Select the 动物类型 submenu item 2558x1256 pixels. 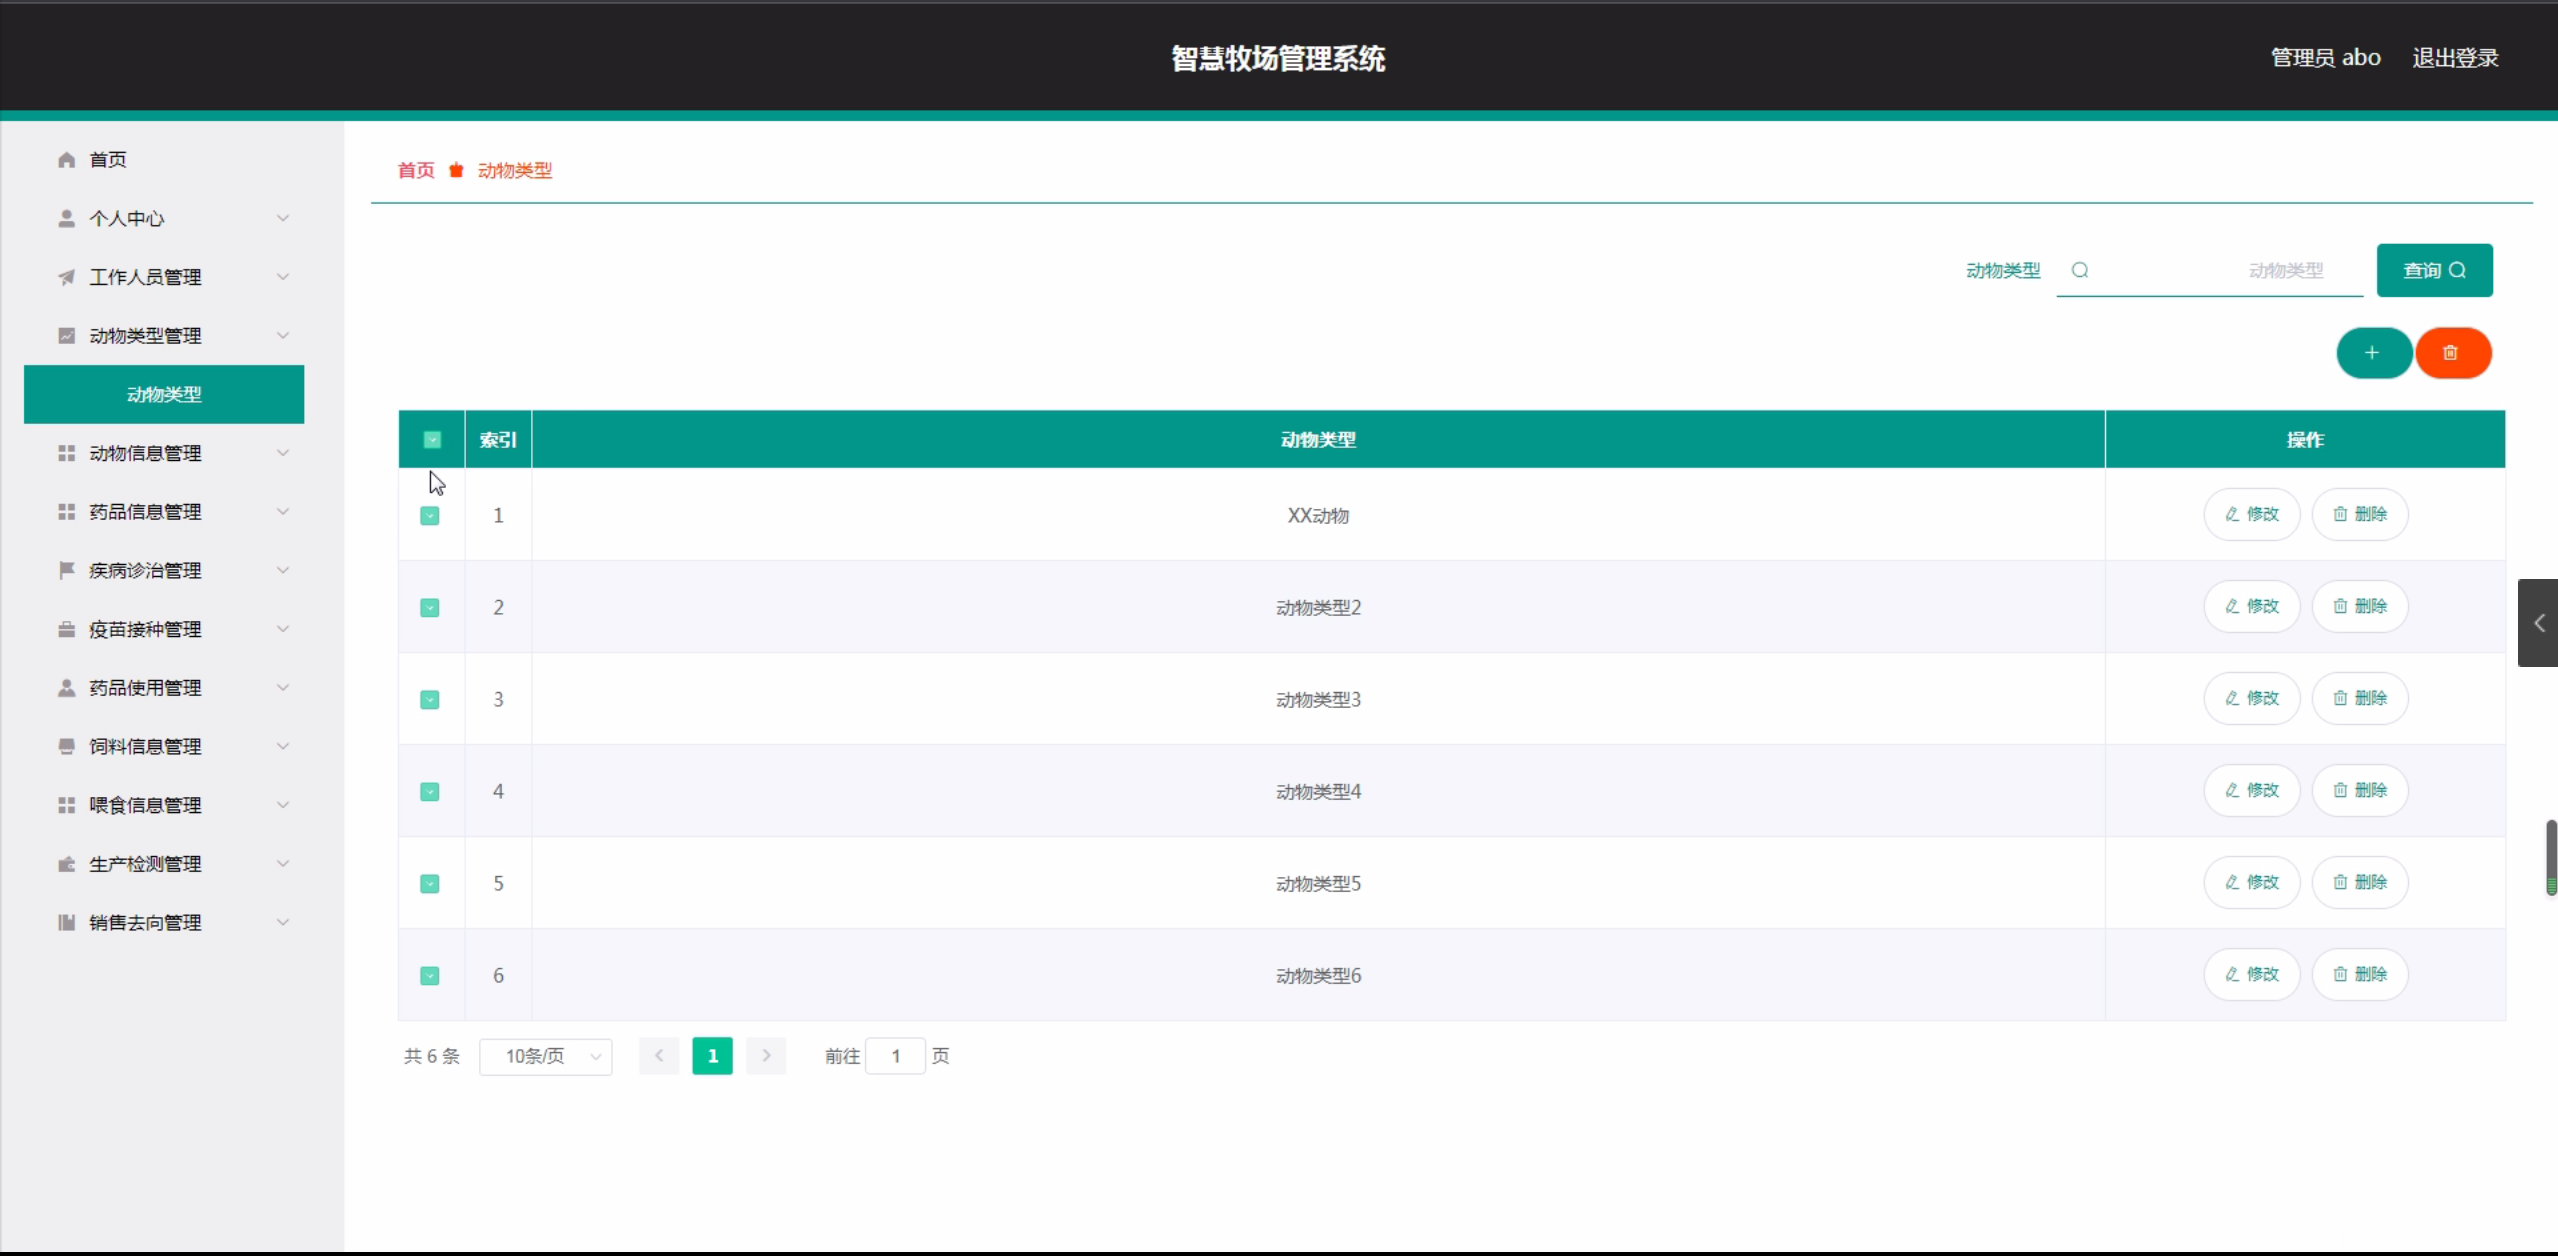164,395
